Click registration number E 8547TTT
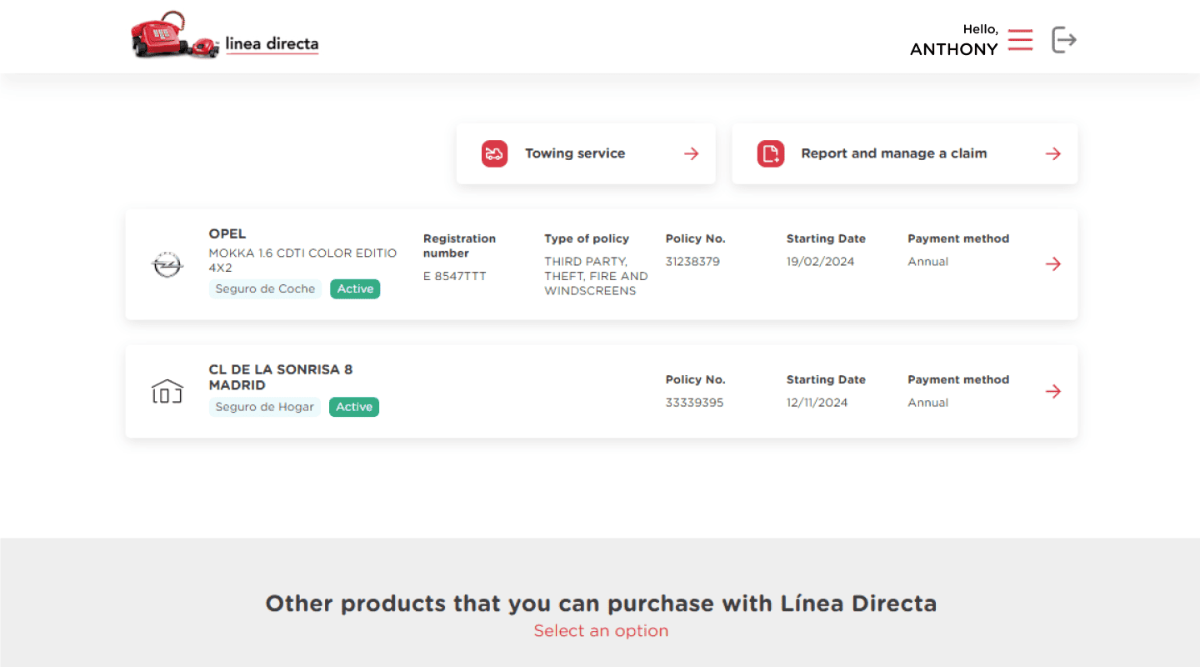Image resolution: width=1200 pixels, height=667 pixels. (454, 276)
